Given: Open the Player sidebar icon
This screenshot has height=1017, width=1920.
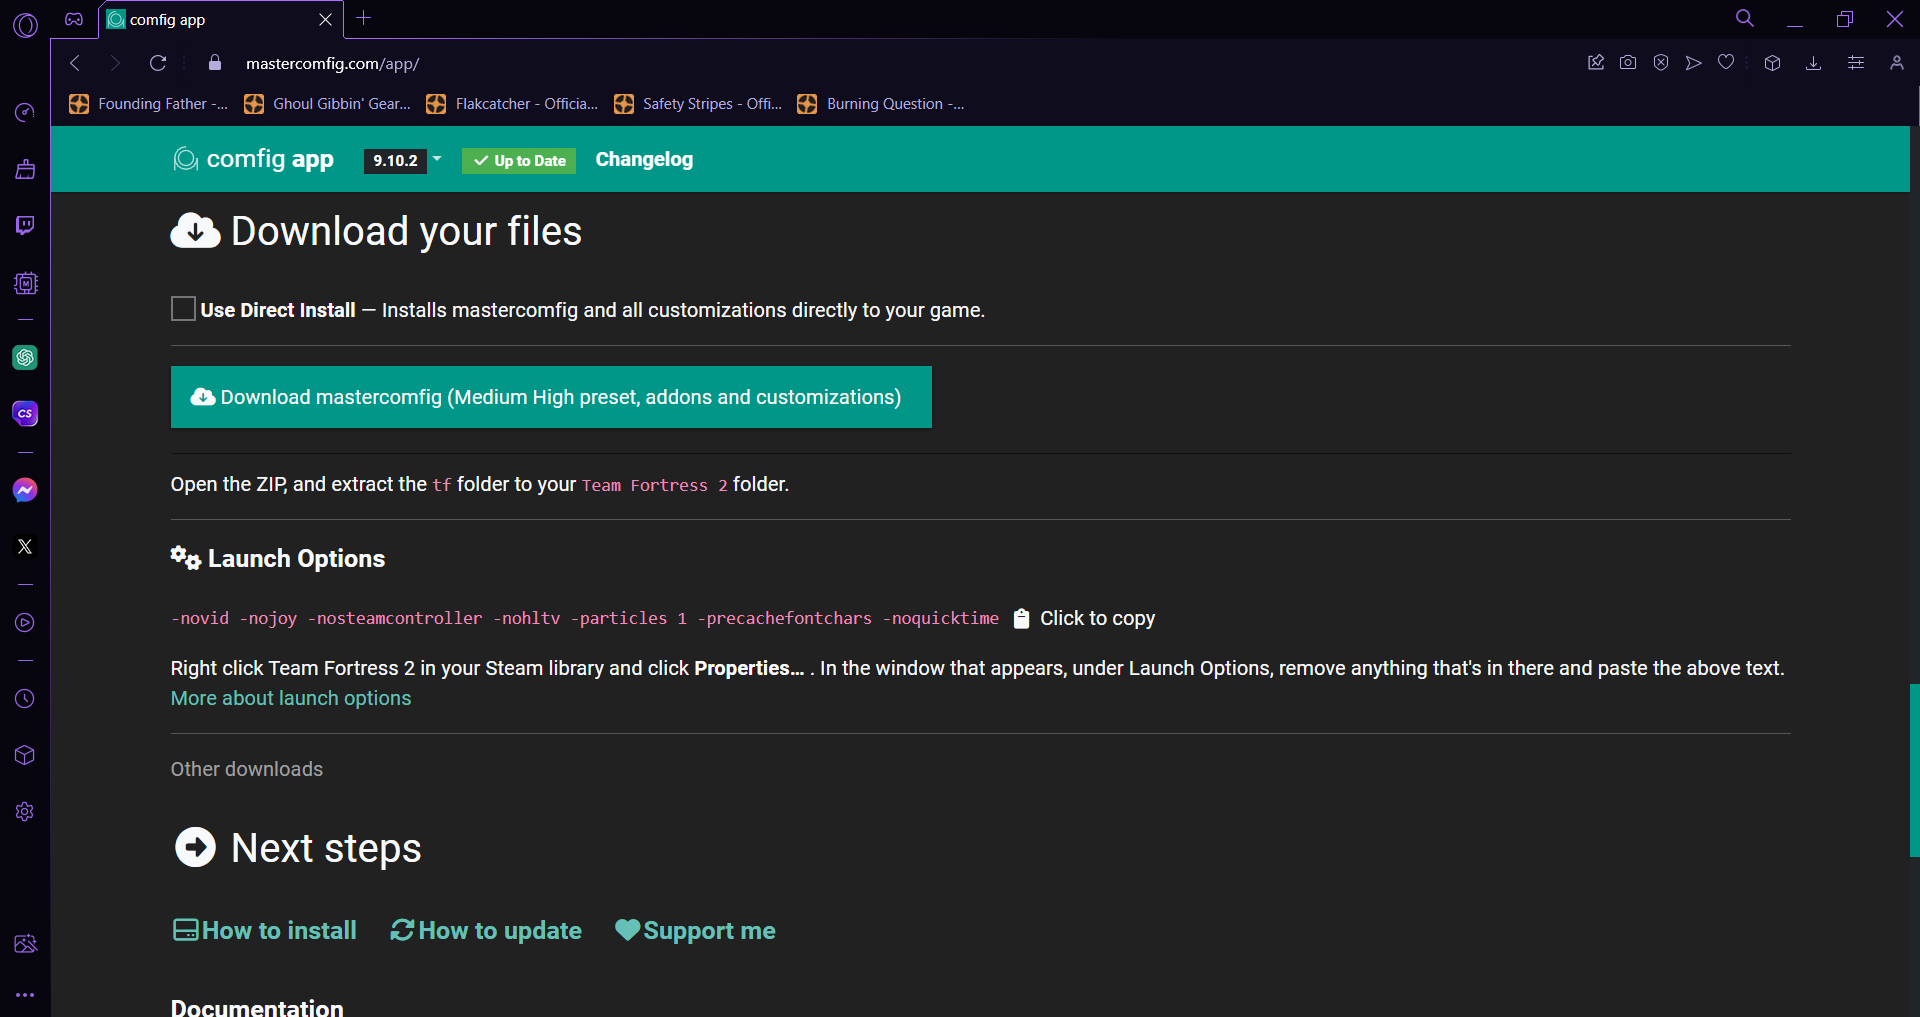Looking at the screenshot, I should (x=25, y=623).
